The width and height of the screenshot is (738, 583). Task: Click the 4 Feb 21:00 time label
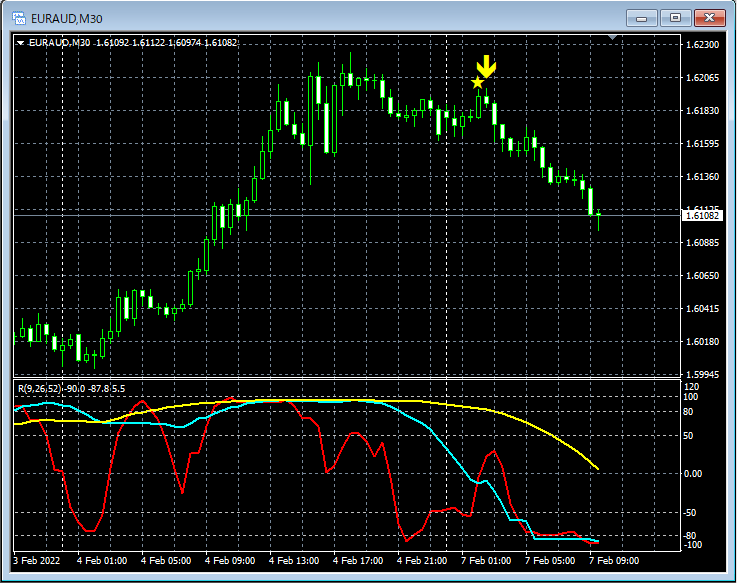(x=422, y=560)
